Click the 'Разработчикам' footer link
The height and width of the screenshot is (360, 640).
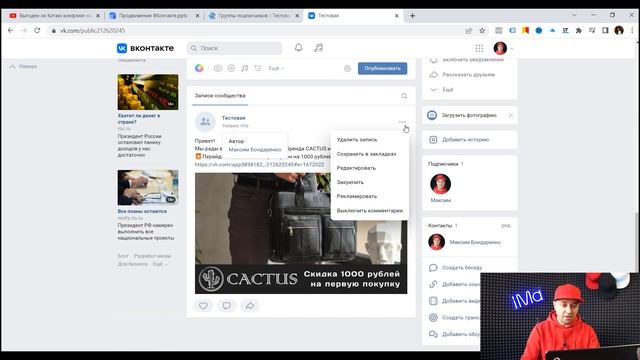coord(152,256)
